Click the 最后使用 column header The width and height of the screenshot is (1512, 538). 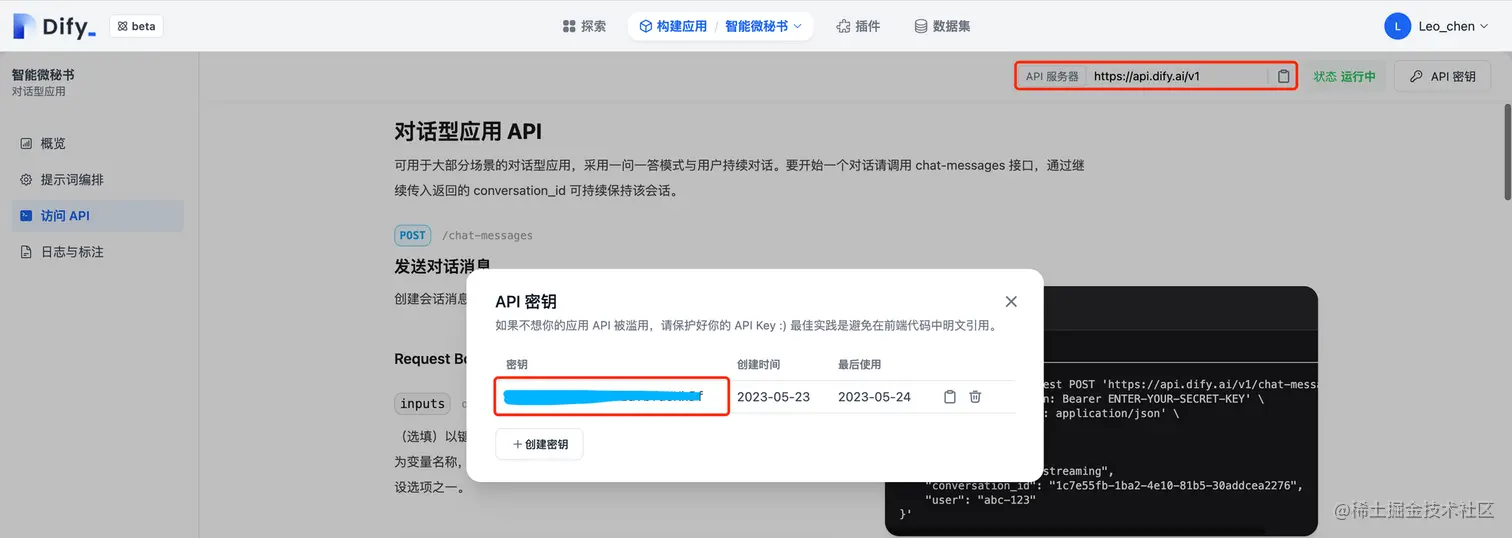click(860, 364)
